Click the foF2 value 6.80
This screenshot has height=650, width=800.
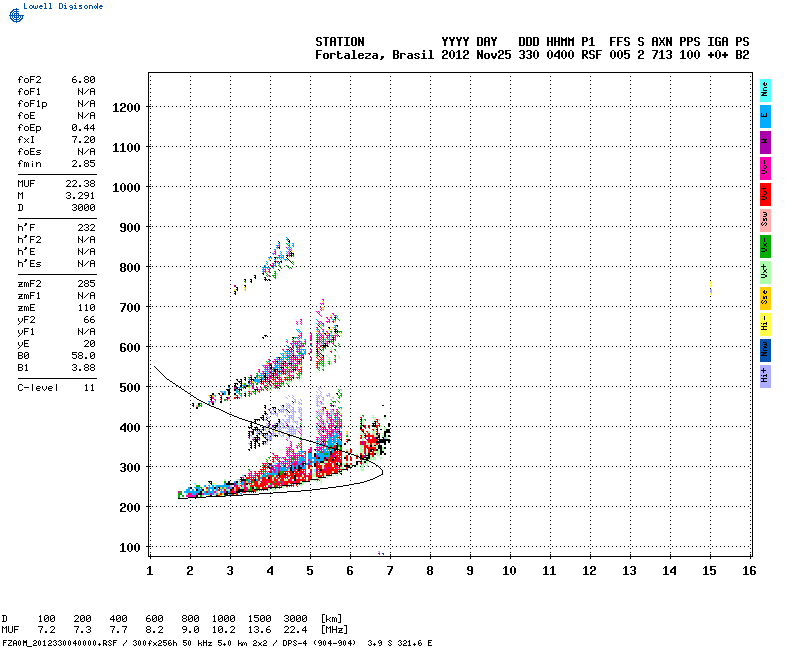83,80
